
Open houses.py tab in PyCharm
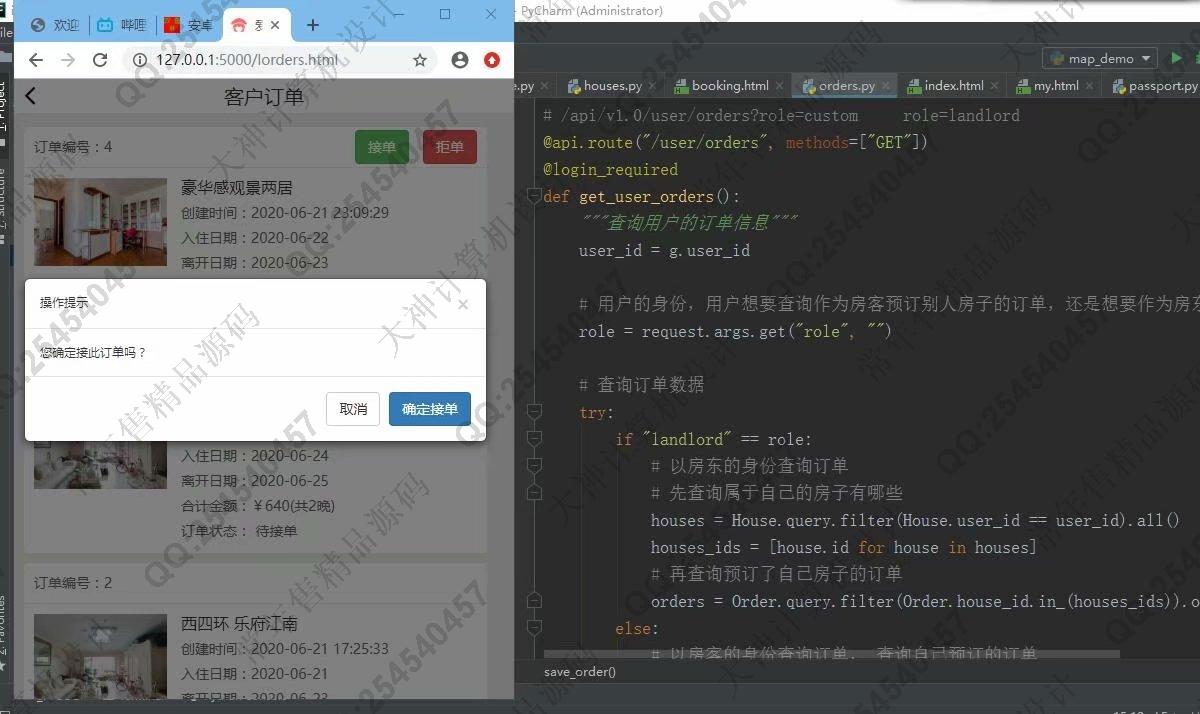point(613,86)
